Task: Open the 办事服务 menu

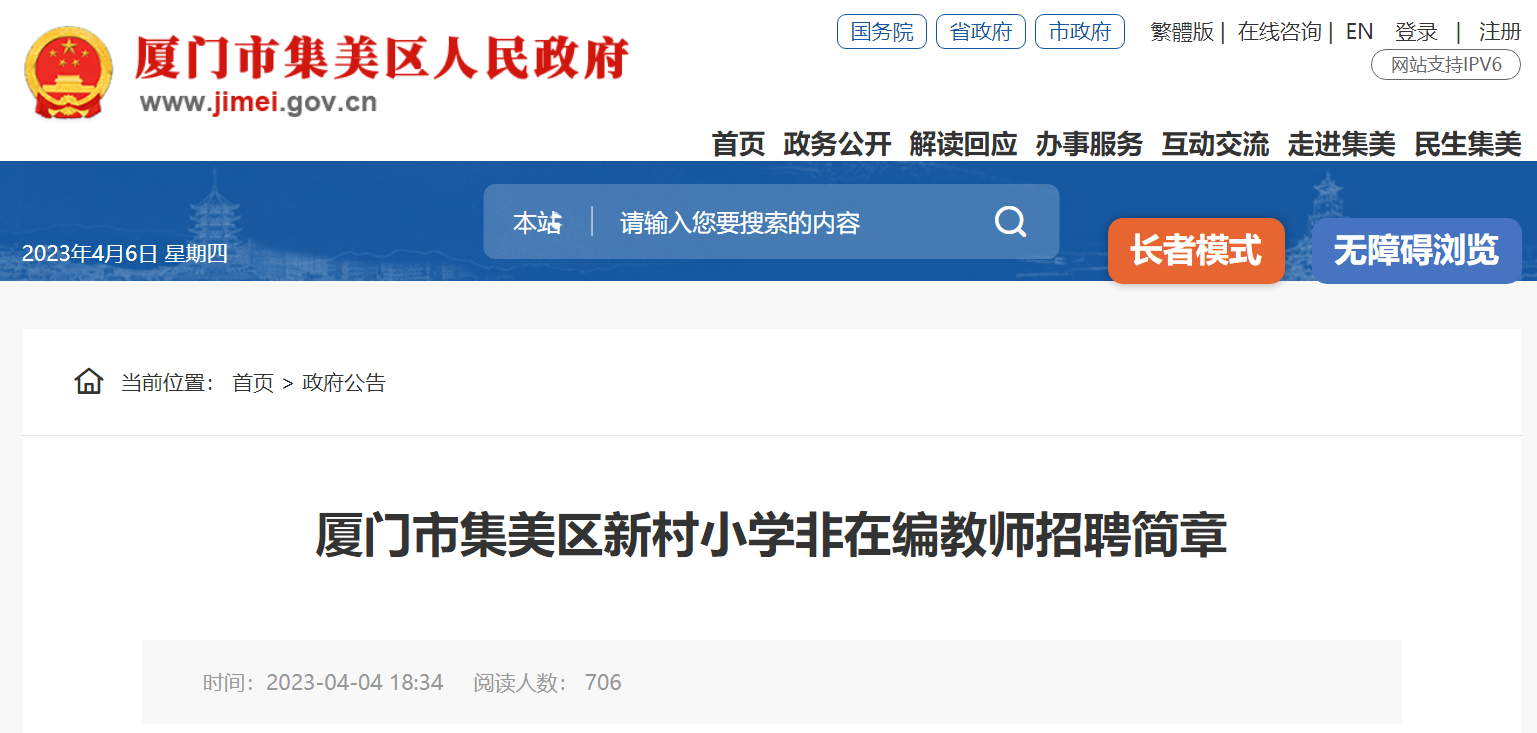Action: (x=1089, y=144)
